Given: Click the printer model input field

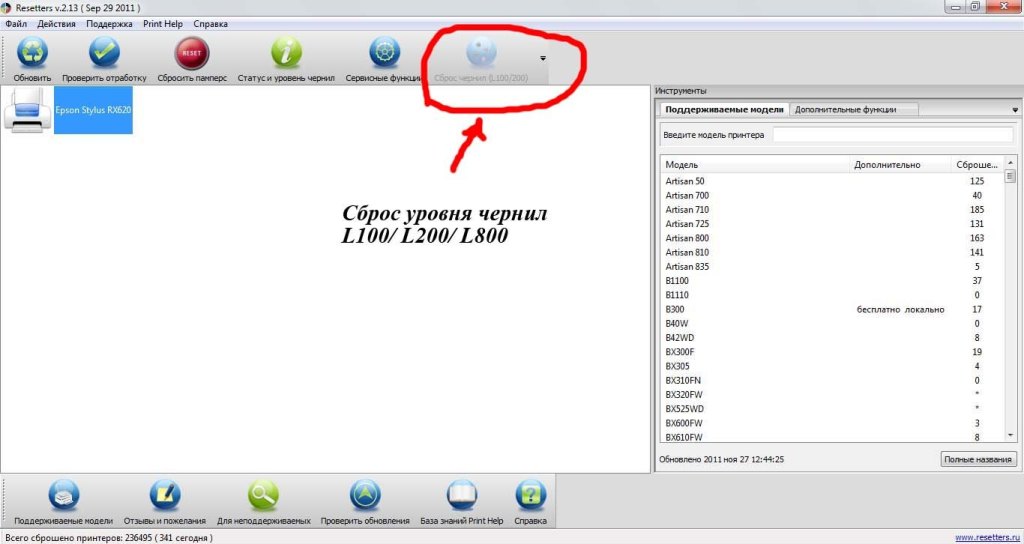Looking at the screenshot, I should point(892,135).
